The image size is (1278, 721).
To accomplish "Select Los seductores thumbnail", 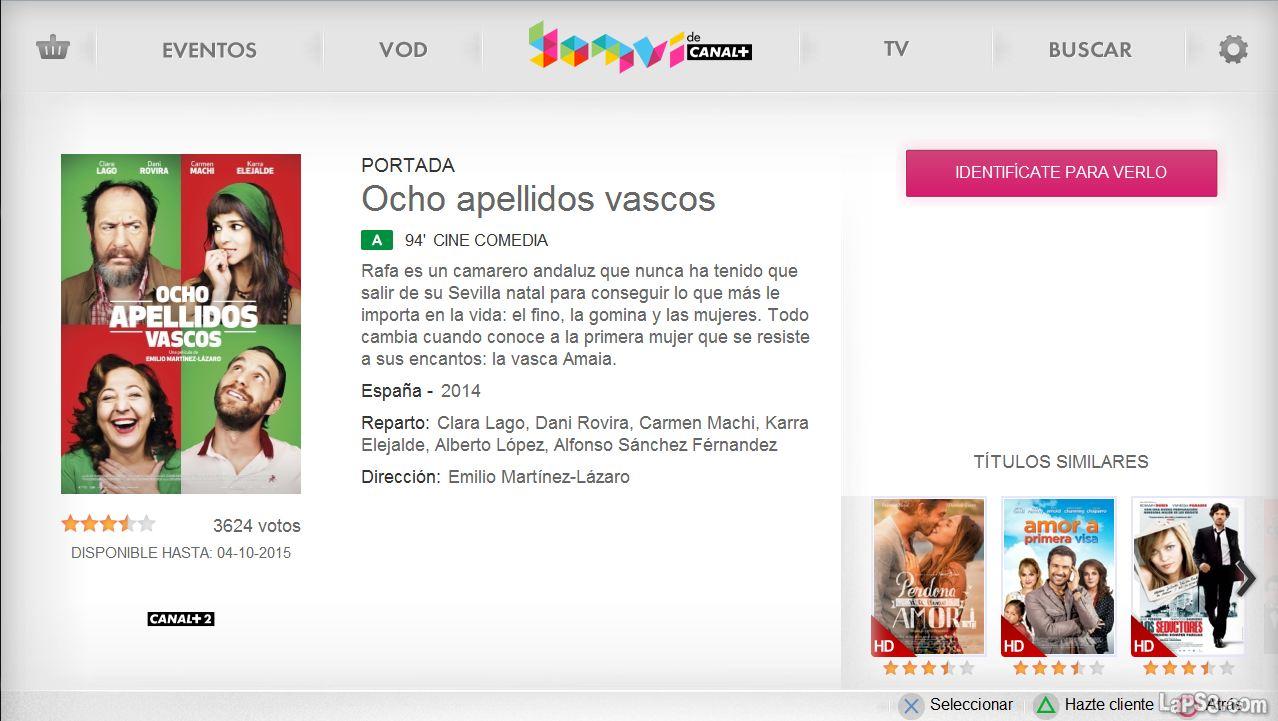I will pos(1188,577).
